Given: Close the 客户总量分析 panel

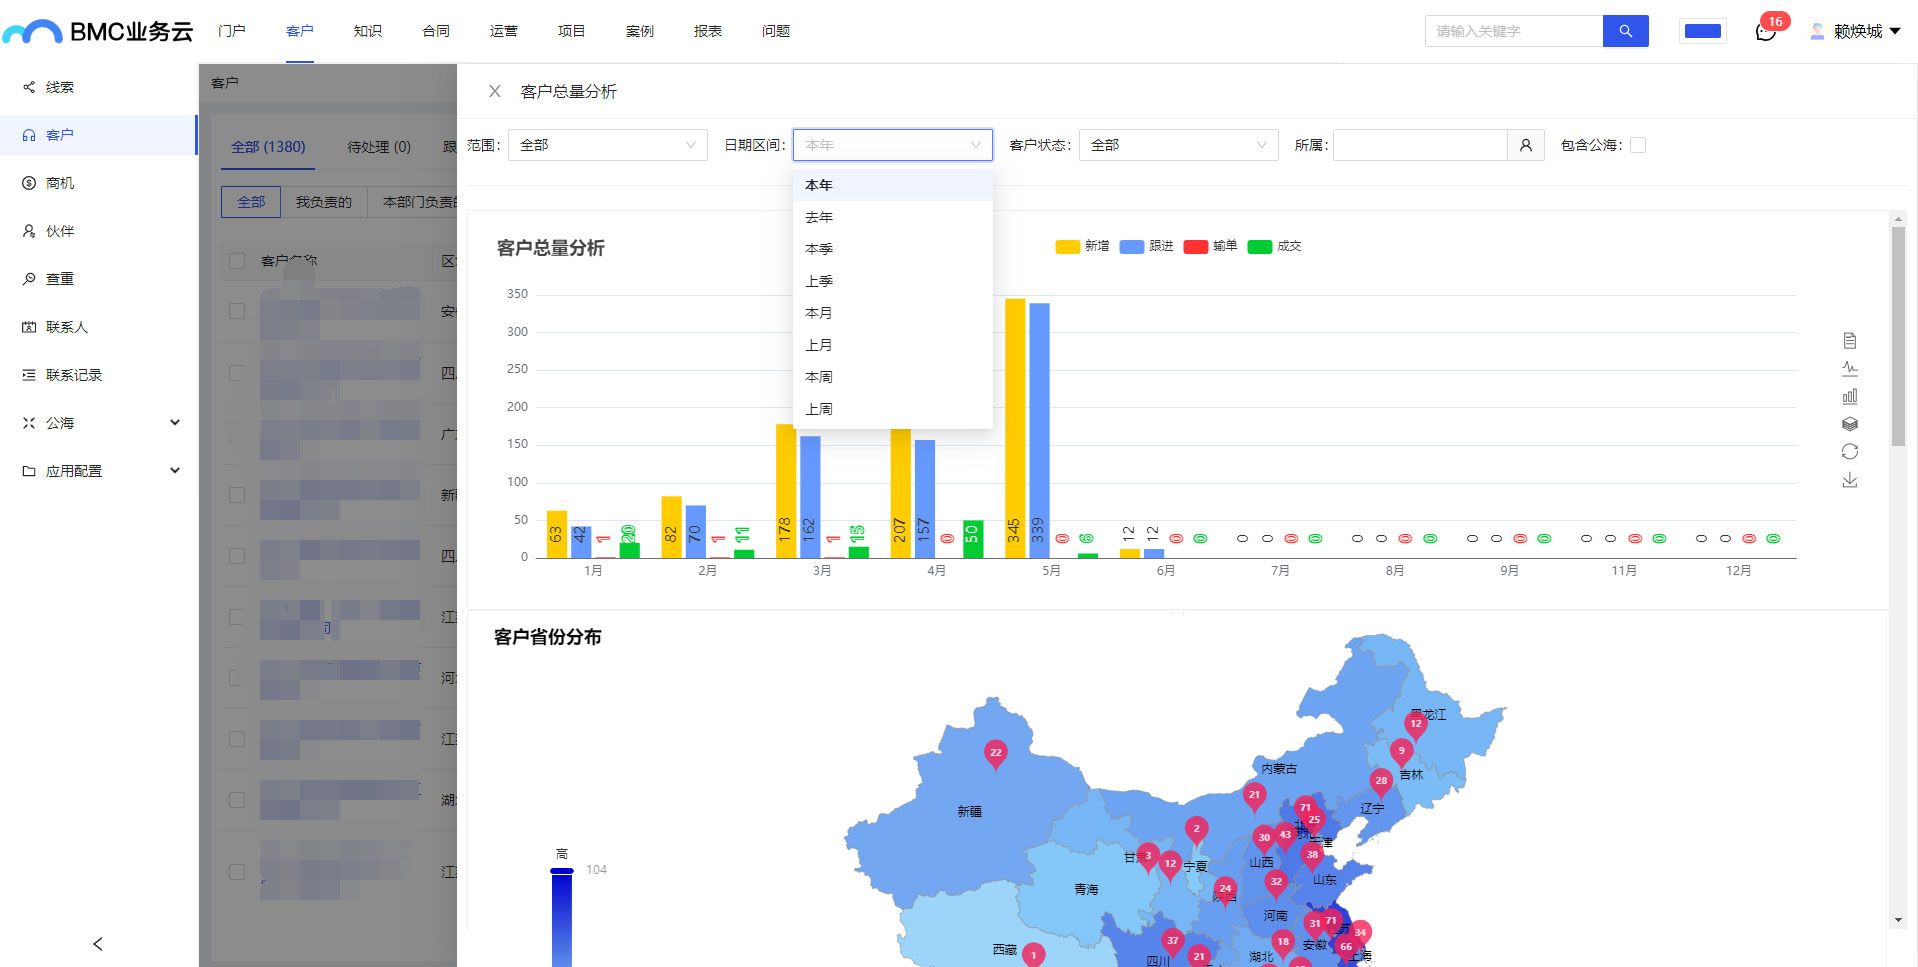Looking at the screenshot, I should coord(494,91).
